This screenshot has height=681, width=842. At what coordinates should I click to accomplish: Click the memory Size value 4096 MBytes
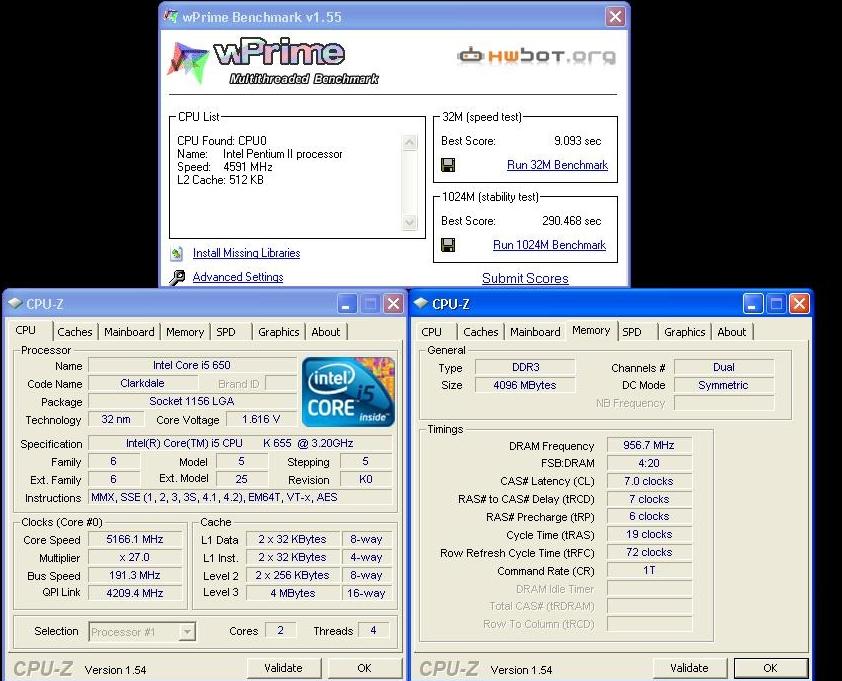click(525, 385)
